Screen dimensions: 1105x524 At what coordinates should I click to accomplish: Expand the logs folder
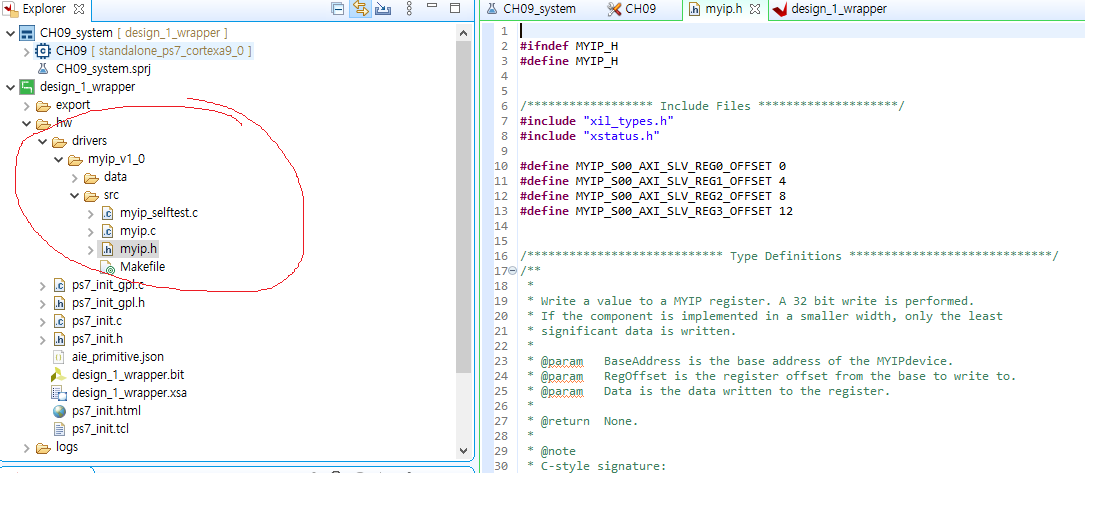point(26,447)
